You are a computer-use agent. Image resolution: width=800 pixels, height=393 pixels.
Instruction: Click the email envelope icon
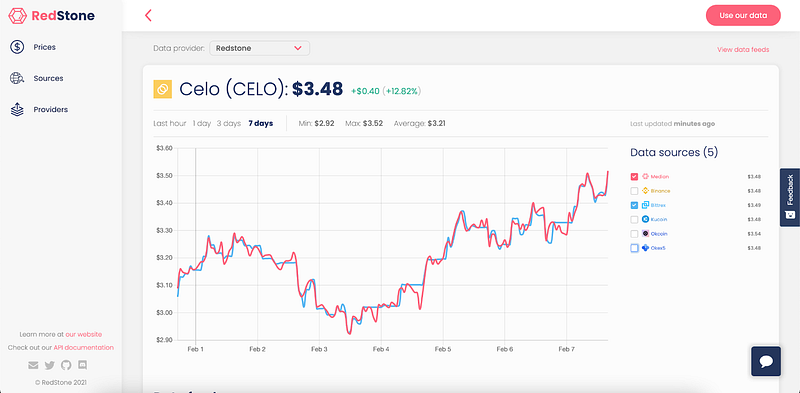[x=33, y=365]
